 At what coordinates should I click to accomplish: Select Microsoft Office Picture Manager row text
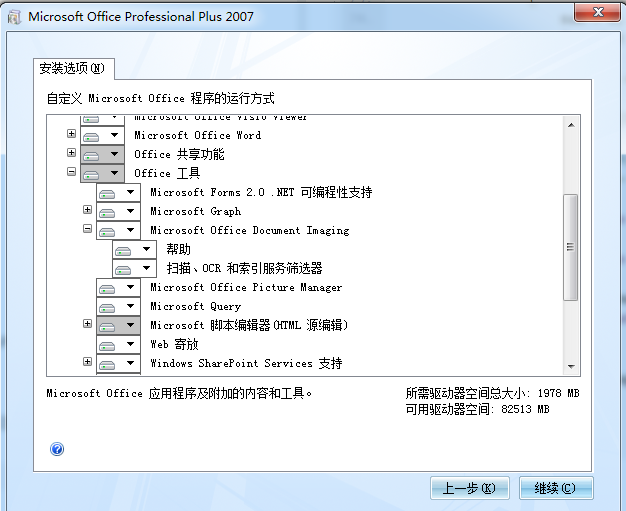pyautogui.click(x=246, y=287)
